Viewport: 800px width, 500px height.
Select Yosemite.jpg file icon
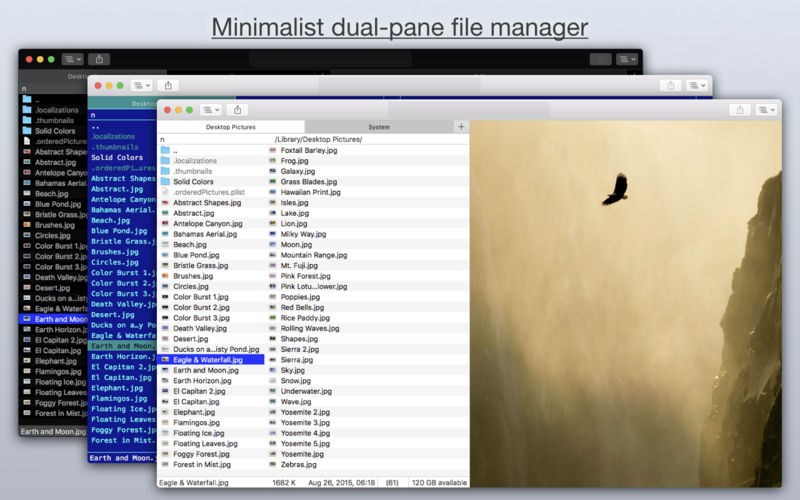tap(272, 454)
